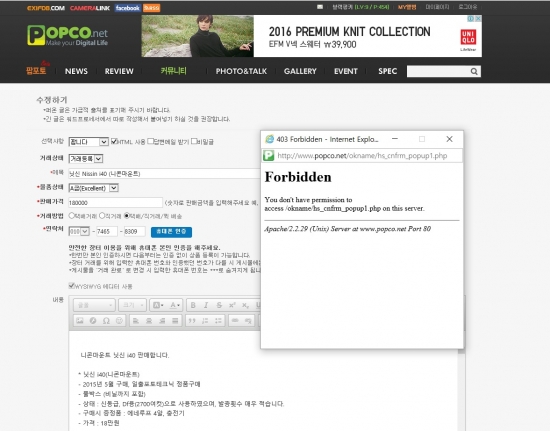Apply strikethrough formatting

tap(219, 305)
